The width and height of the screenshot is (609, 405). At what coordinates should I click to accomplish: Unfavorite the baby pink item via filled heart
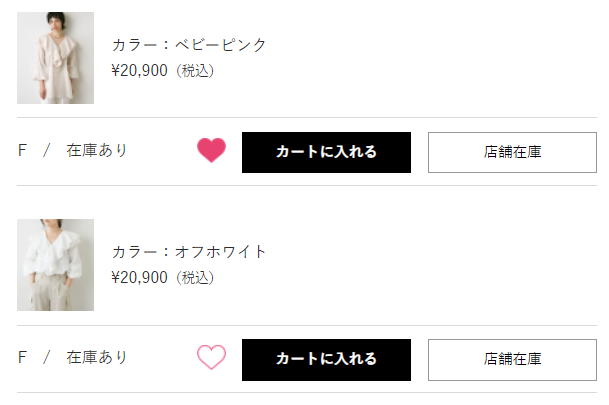click(x=211, y=151)
